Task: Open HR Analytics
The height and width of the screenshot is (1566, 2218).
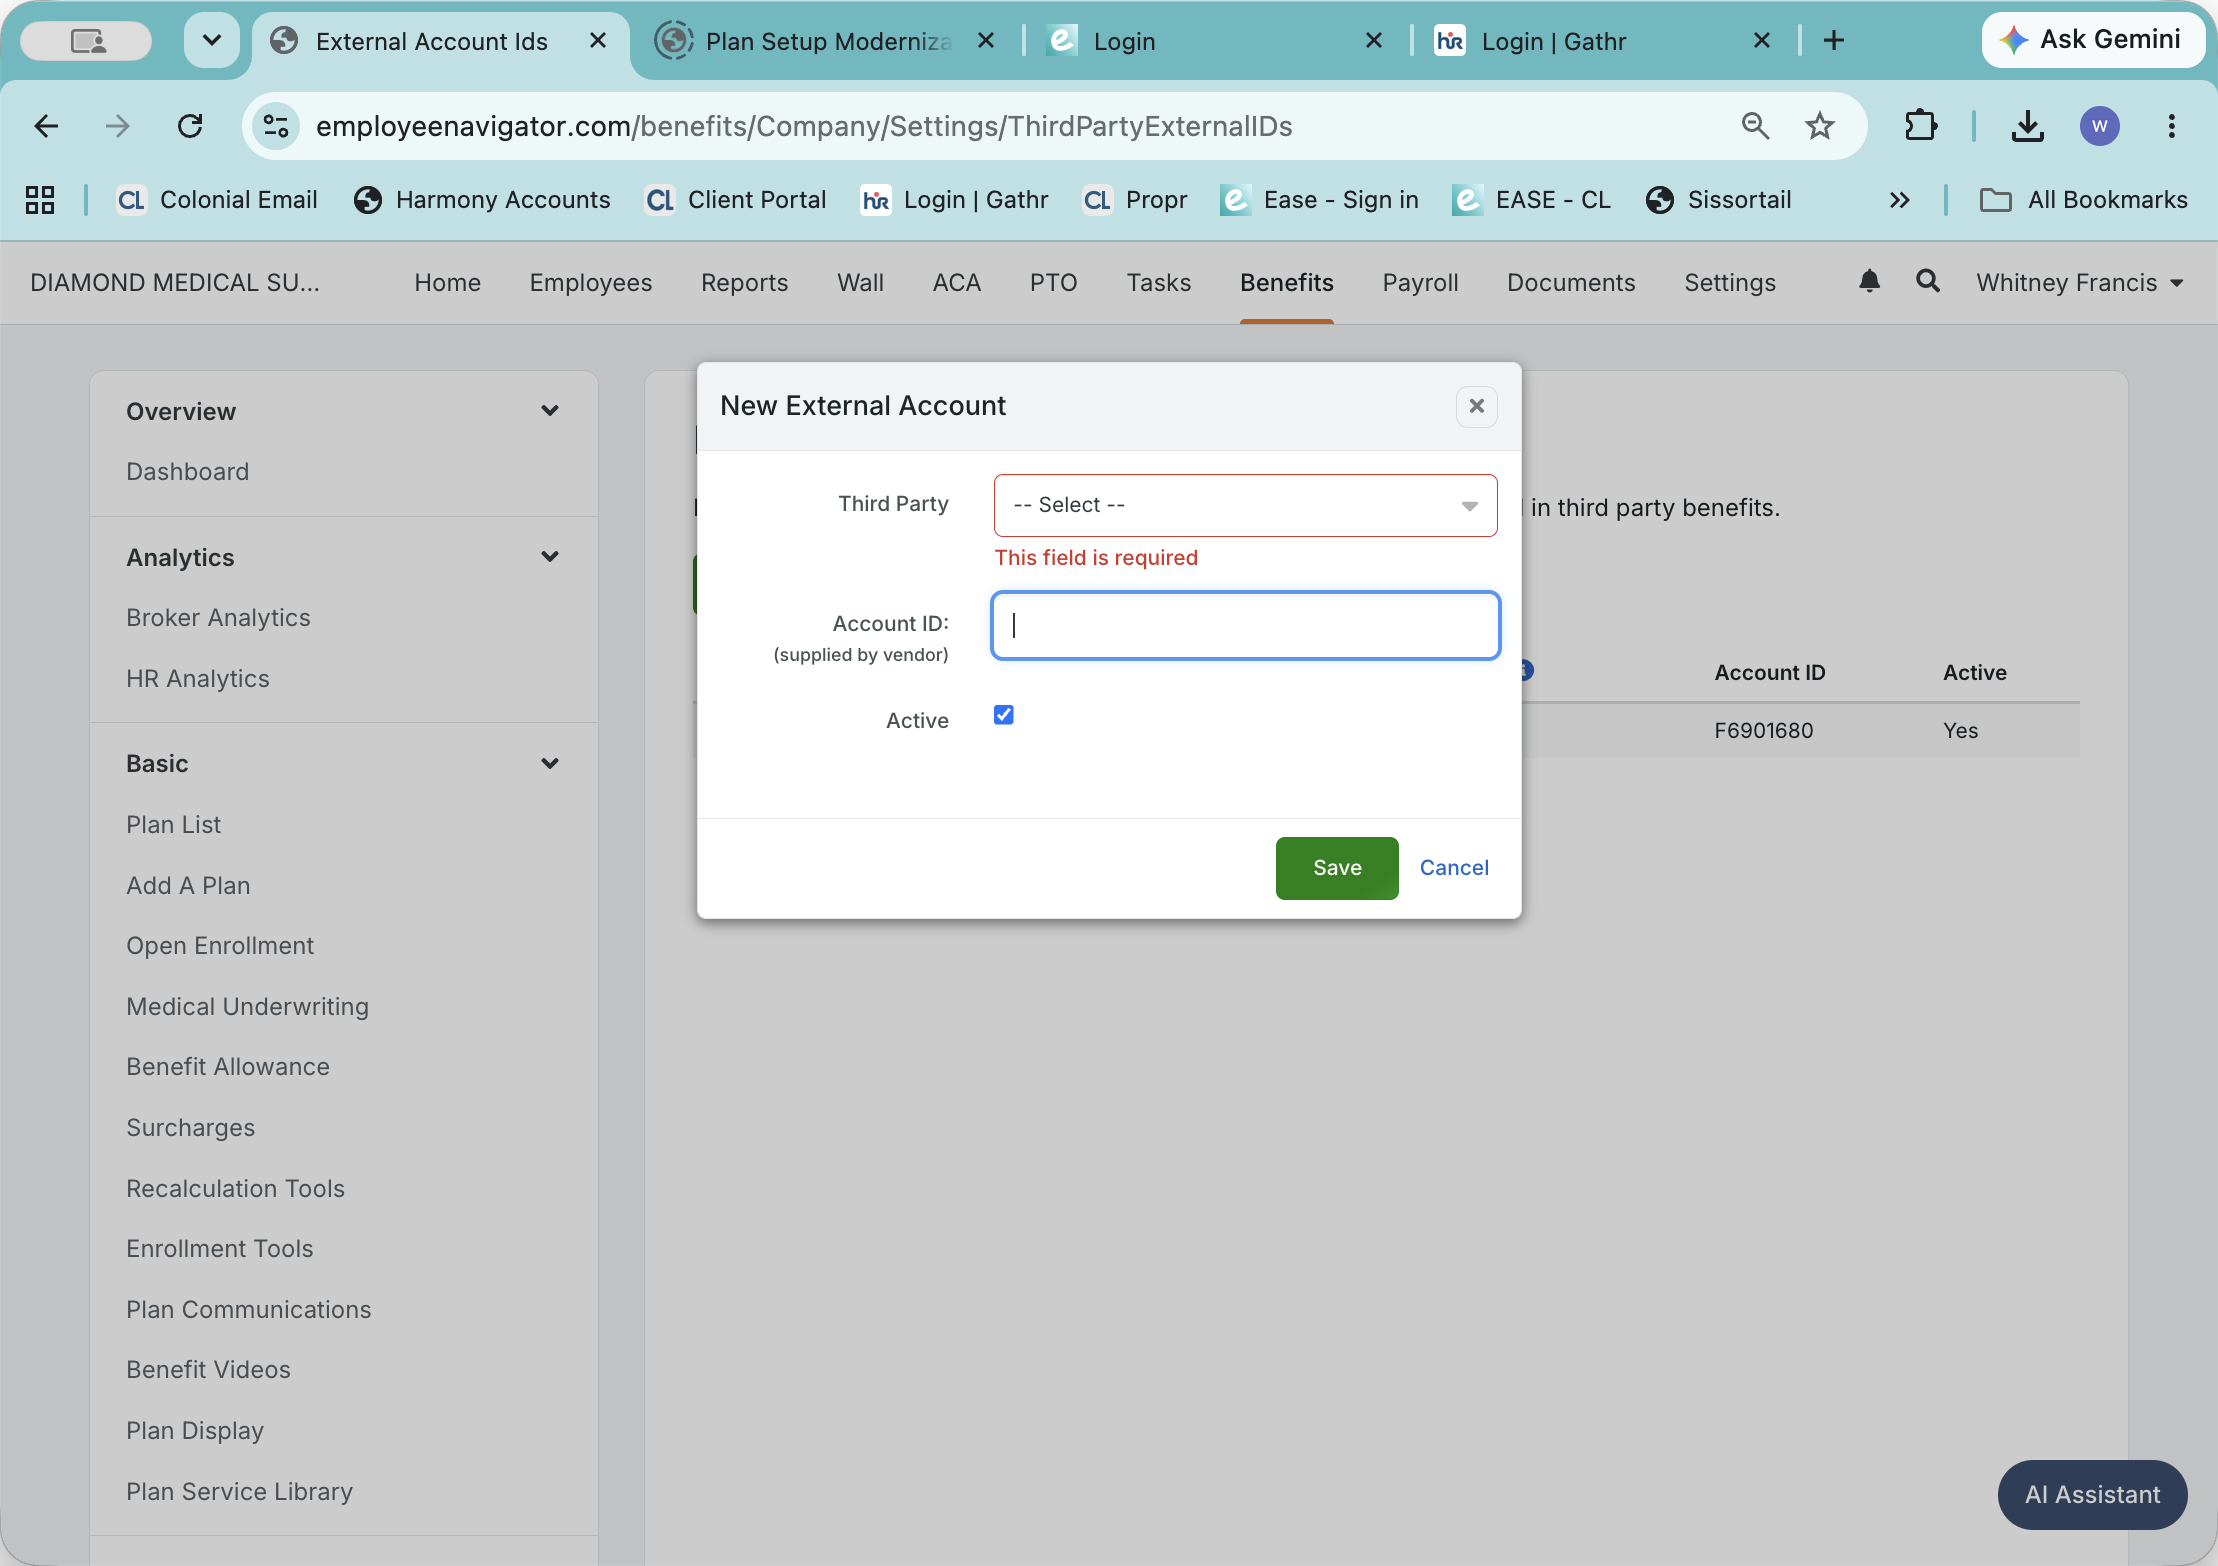Action: coord(198,679)
